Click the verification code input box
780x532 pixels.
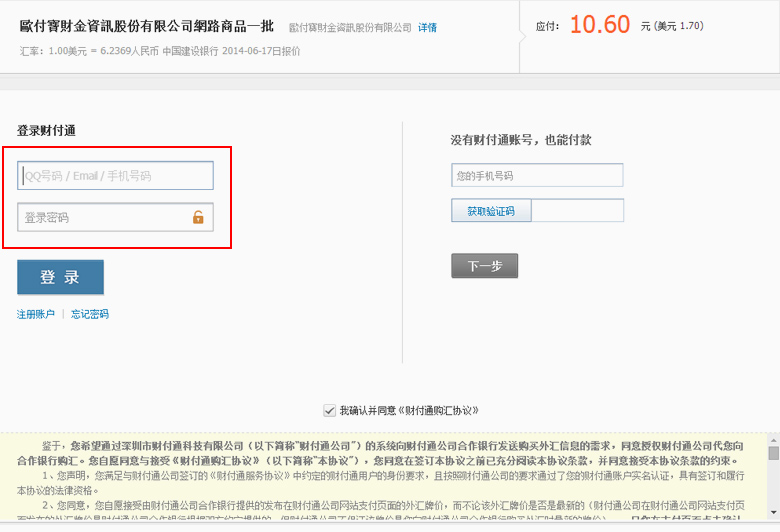coord(577,211)
